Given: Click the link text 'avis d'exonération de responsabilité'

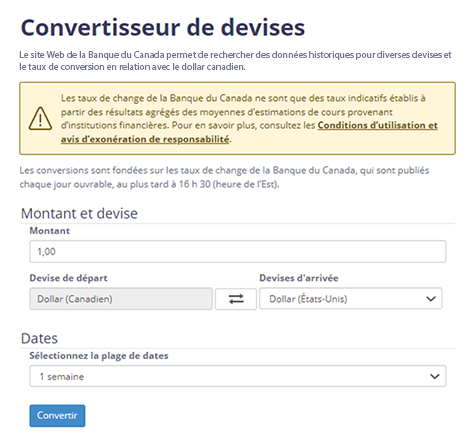Looking at the screenshot, I should click(145, 139).
